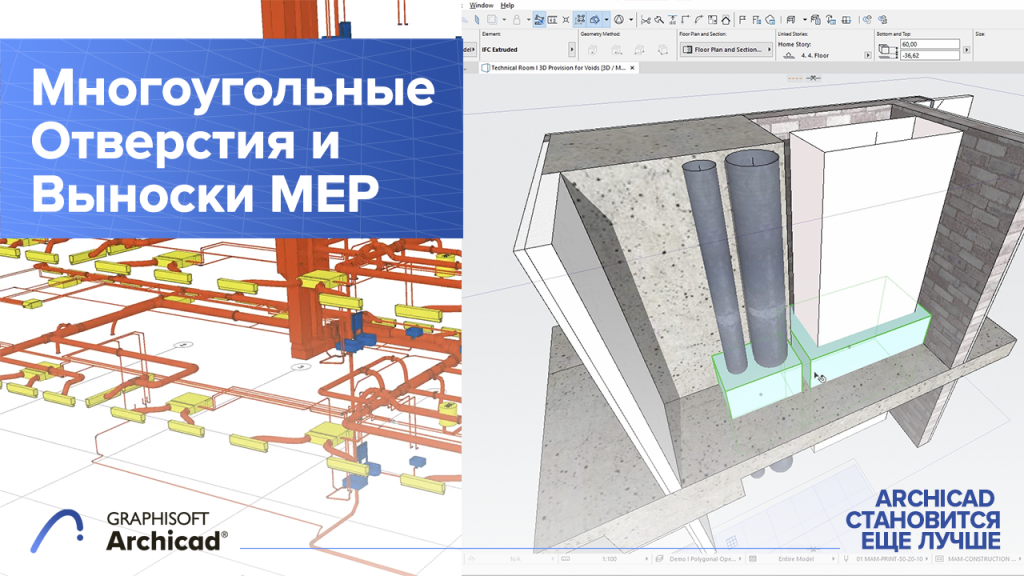Screen dimensions: 1024x576
Task: Toggle the snap points icon
Action: pos(566,20)
